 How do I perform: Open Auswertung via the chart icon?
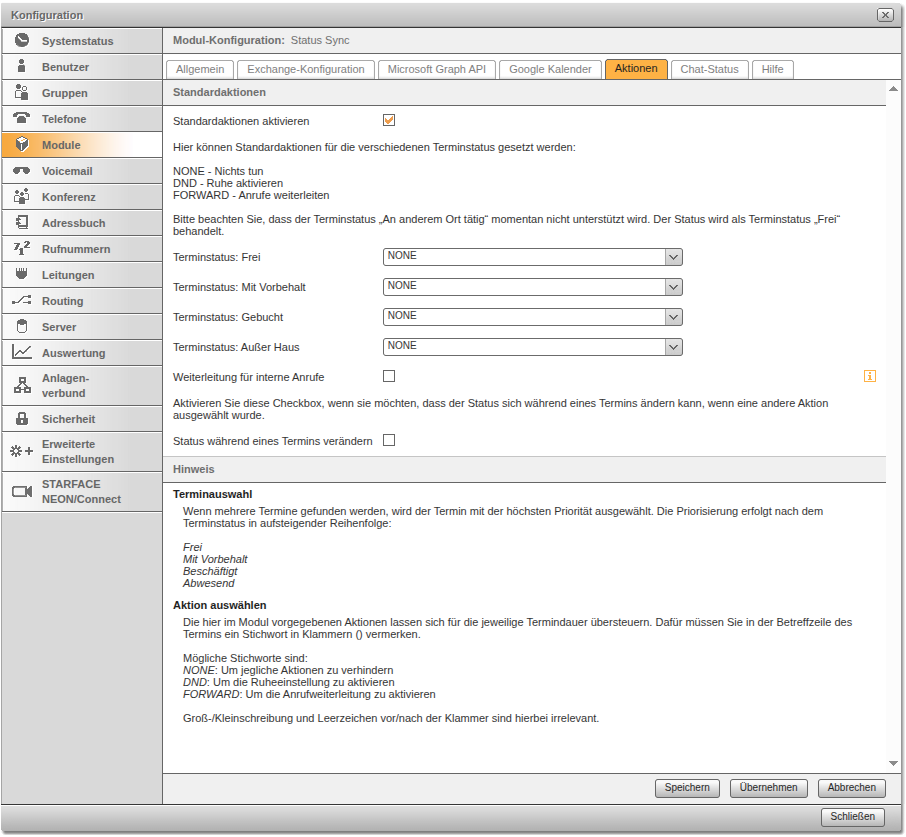click(22, 353)
